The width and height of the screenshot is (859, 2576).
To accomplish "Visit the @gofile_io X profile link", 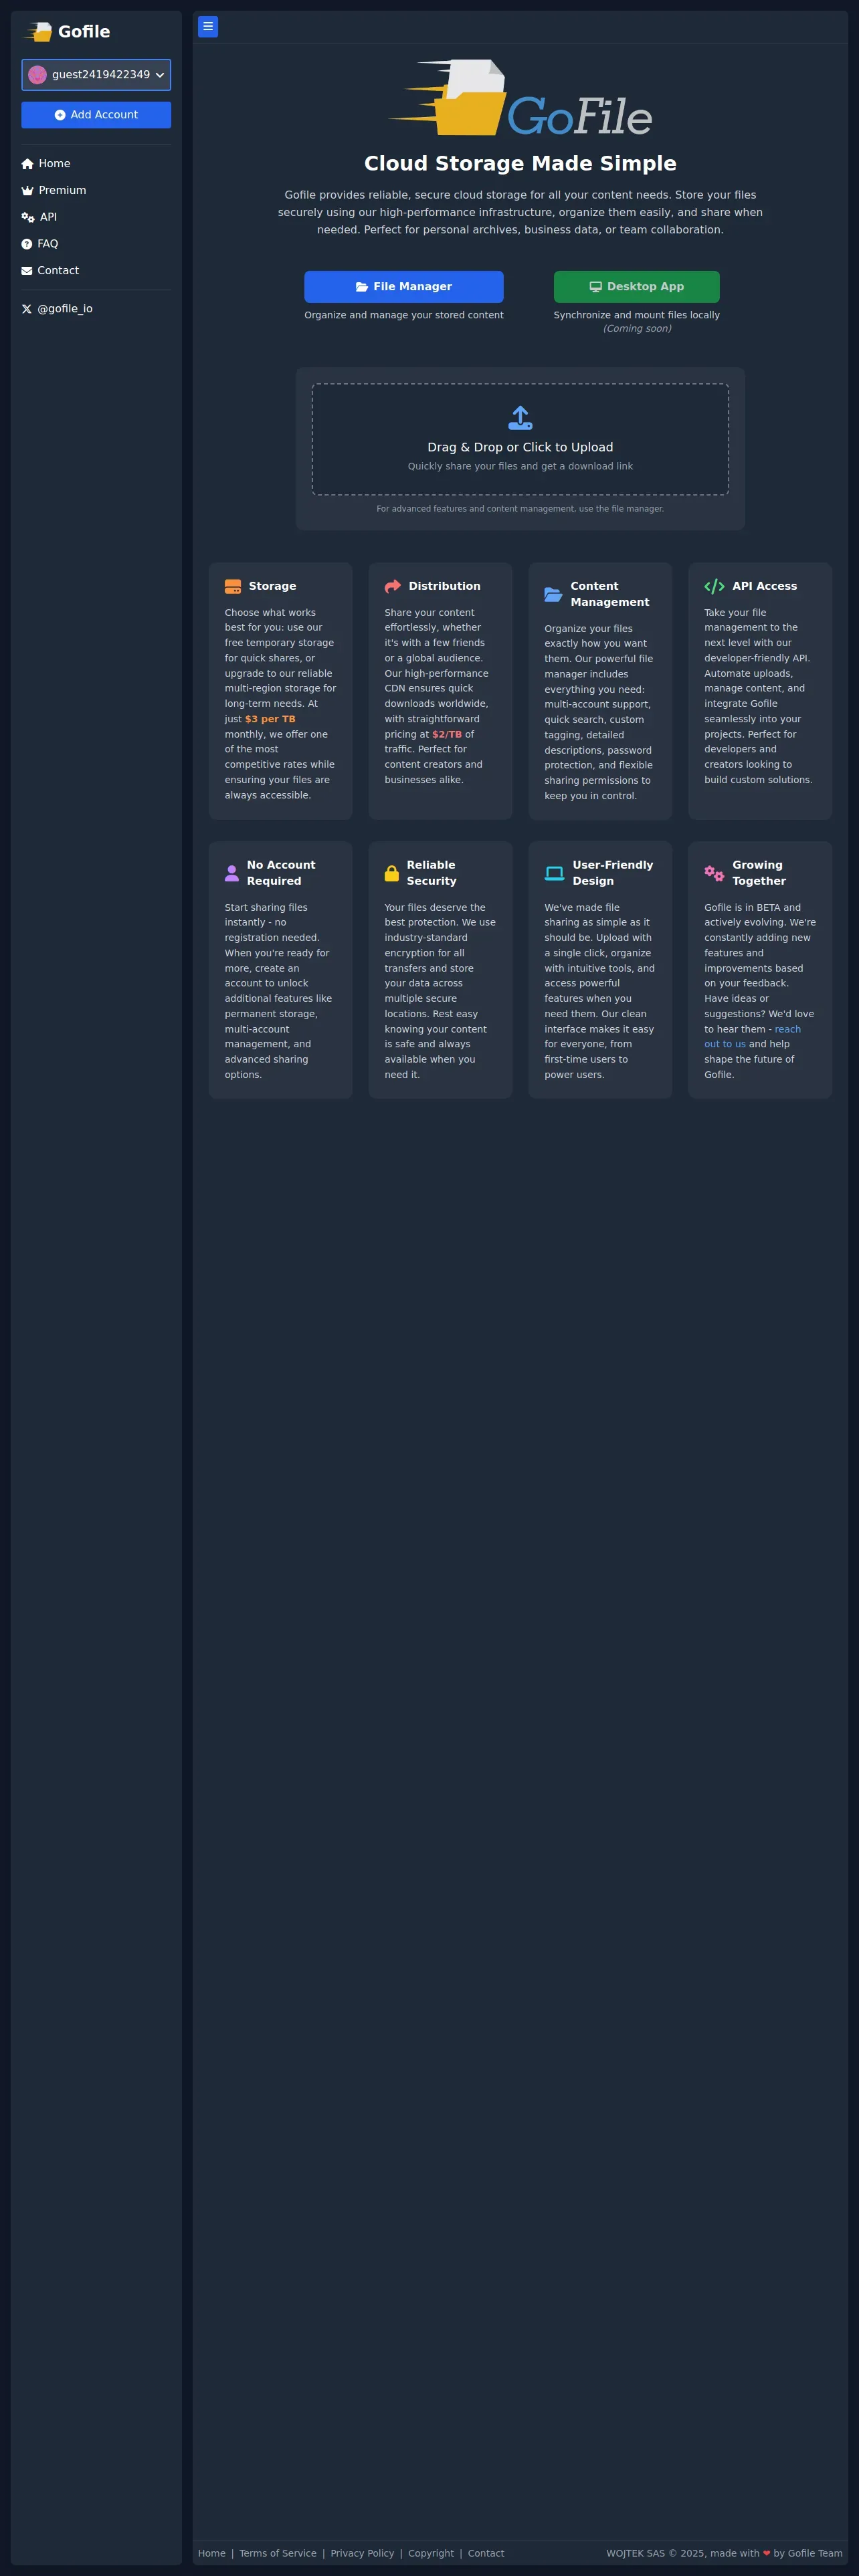I will pos(57,309).
